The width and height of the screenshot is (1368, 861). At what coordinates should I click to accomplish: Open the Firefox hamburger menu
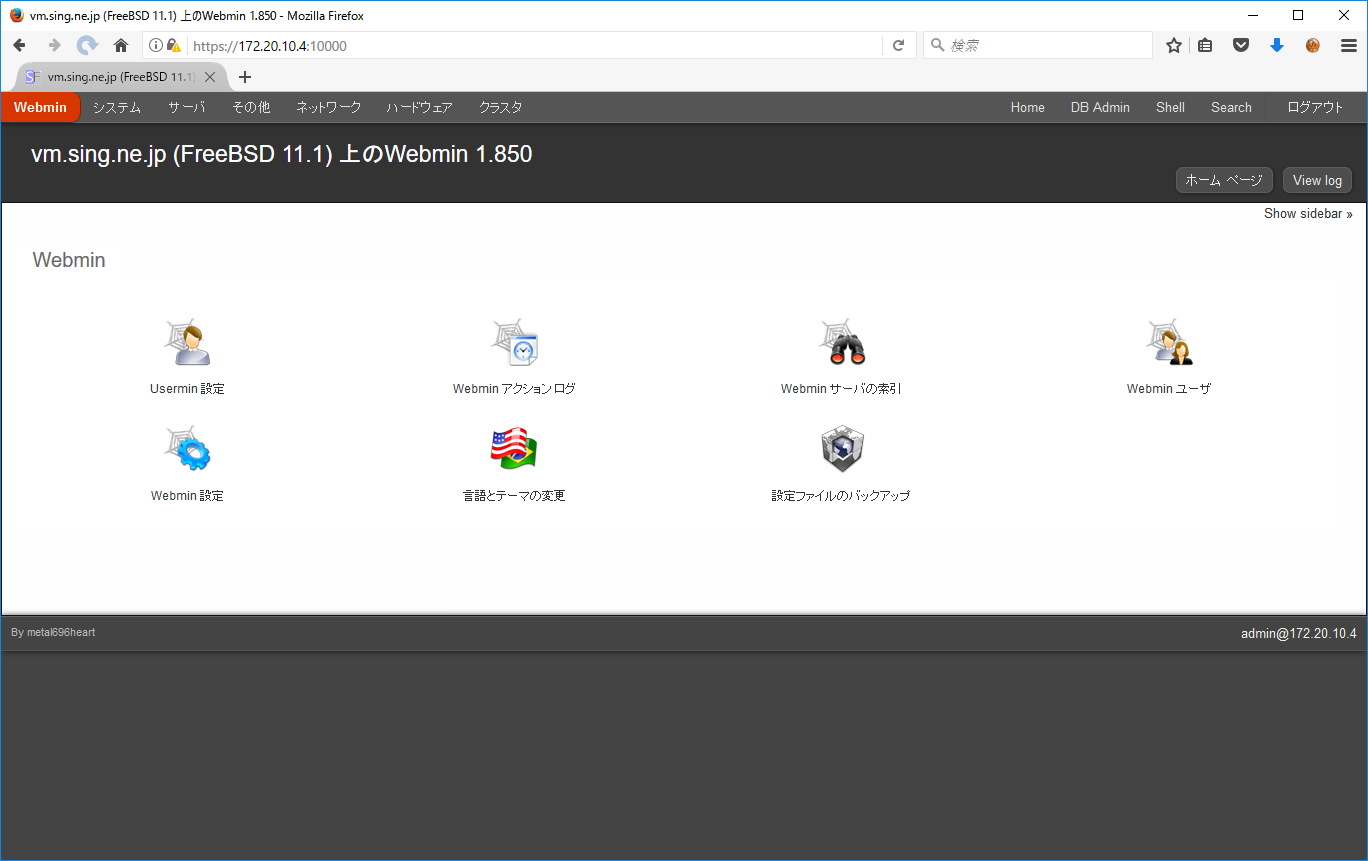(x=1349, y=45)
